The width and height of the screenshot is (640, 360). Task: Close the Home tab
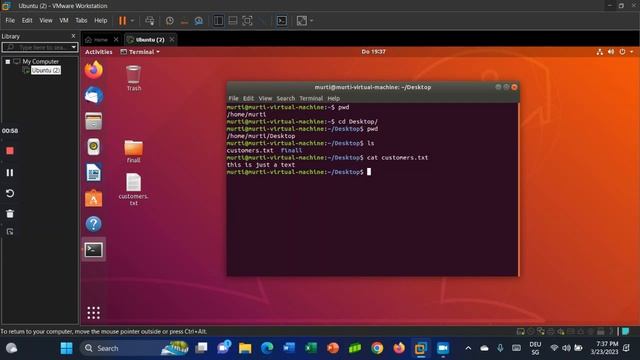point(116,40)
